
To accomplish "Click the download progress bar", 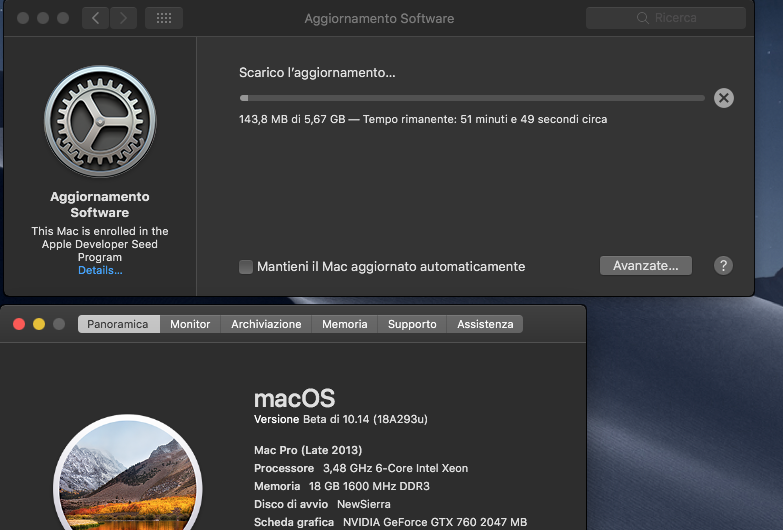I will coord(472,98).
